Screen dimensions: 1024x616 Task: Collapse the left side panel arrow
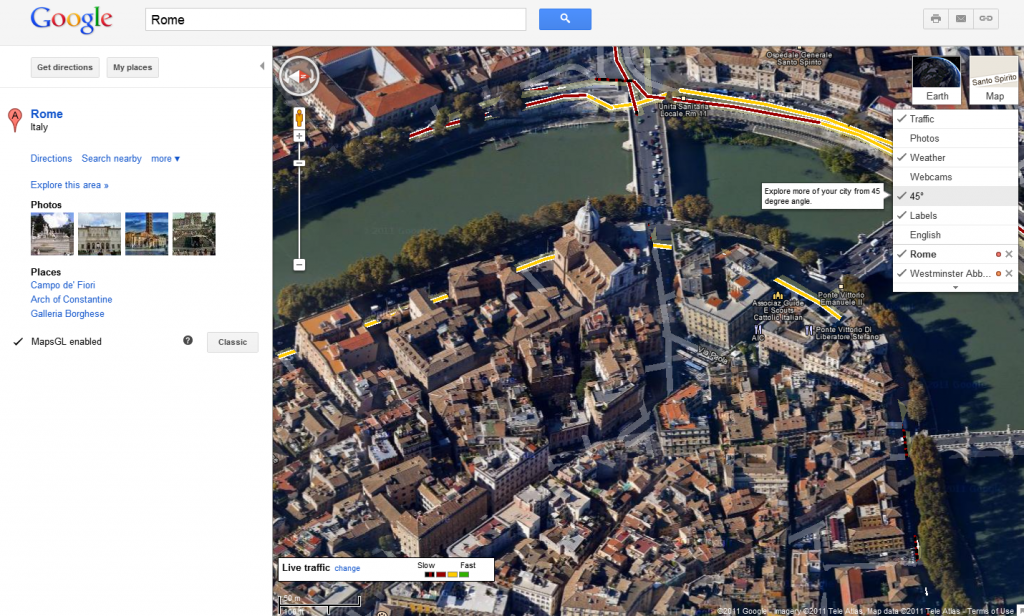262,66
